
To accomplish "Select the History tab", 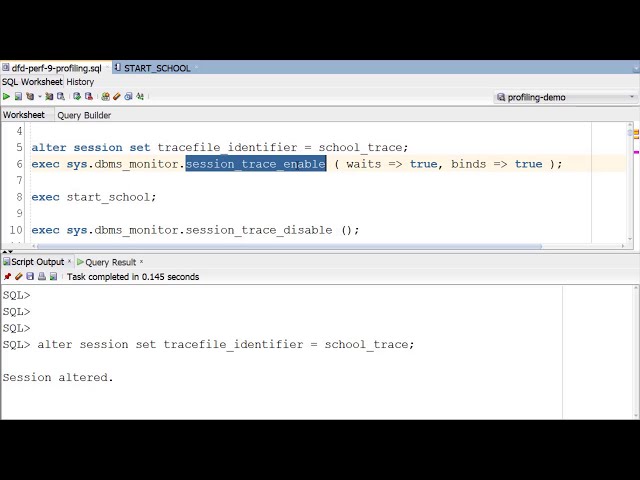I will point(80,82).
